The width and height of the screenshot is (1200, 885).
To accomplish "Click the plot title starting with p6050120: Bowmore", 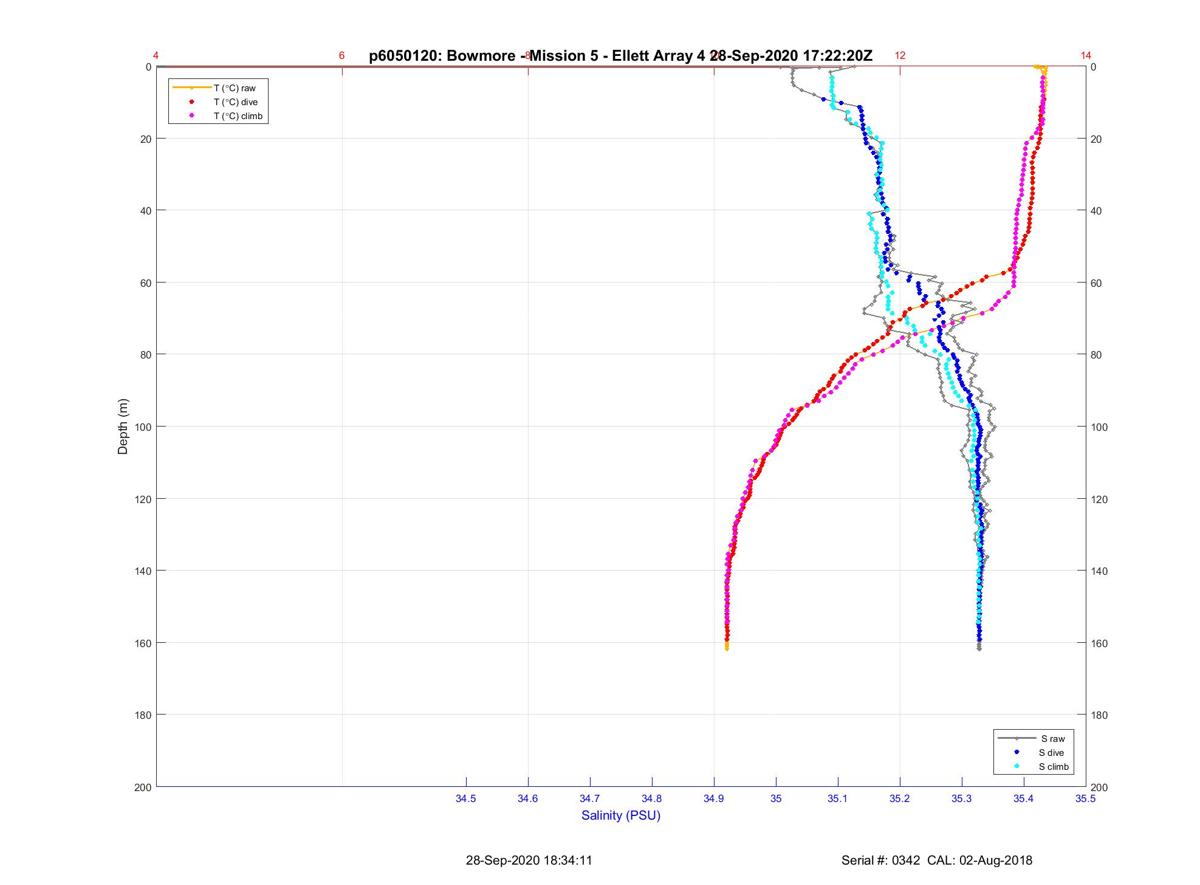I will [621, 55].
